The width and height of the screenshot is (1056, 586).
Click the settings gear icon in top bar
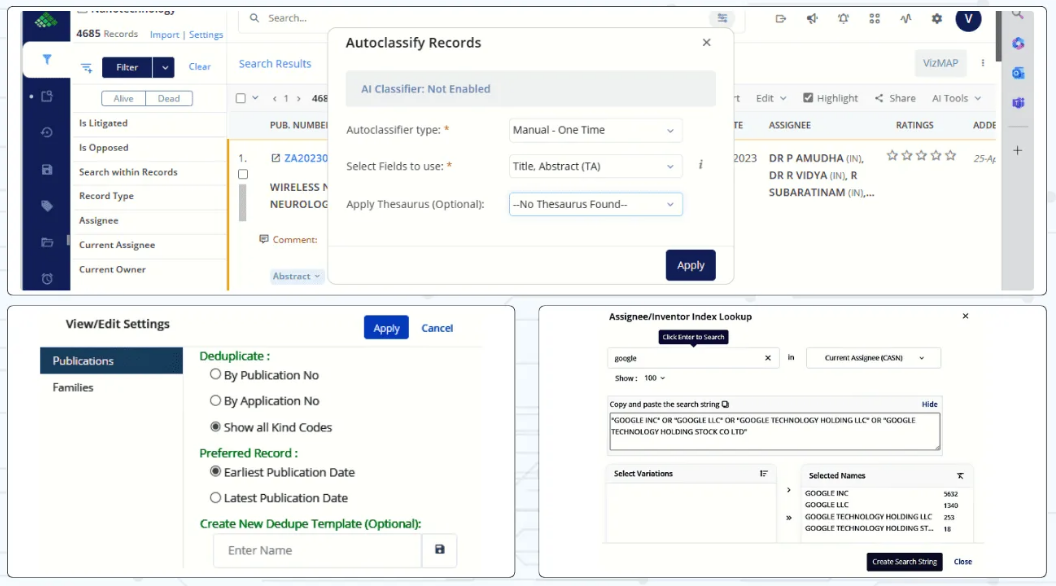click(x=936, y=18)
